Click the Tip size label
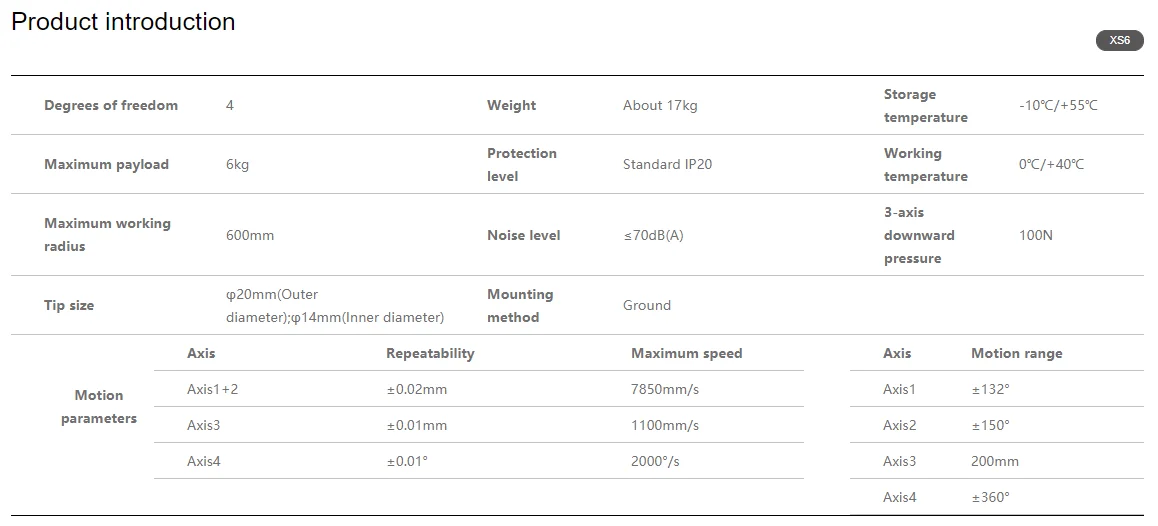This screenshot has width=1158, height=526. click(69, 305)
